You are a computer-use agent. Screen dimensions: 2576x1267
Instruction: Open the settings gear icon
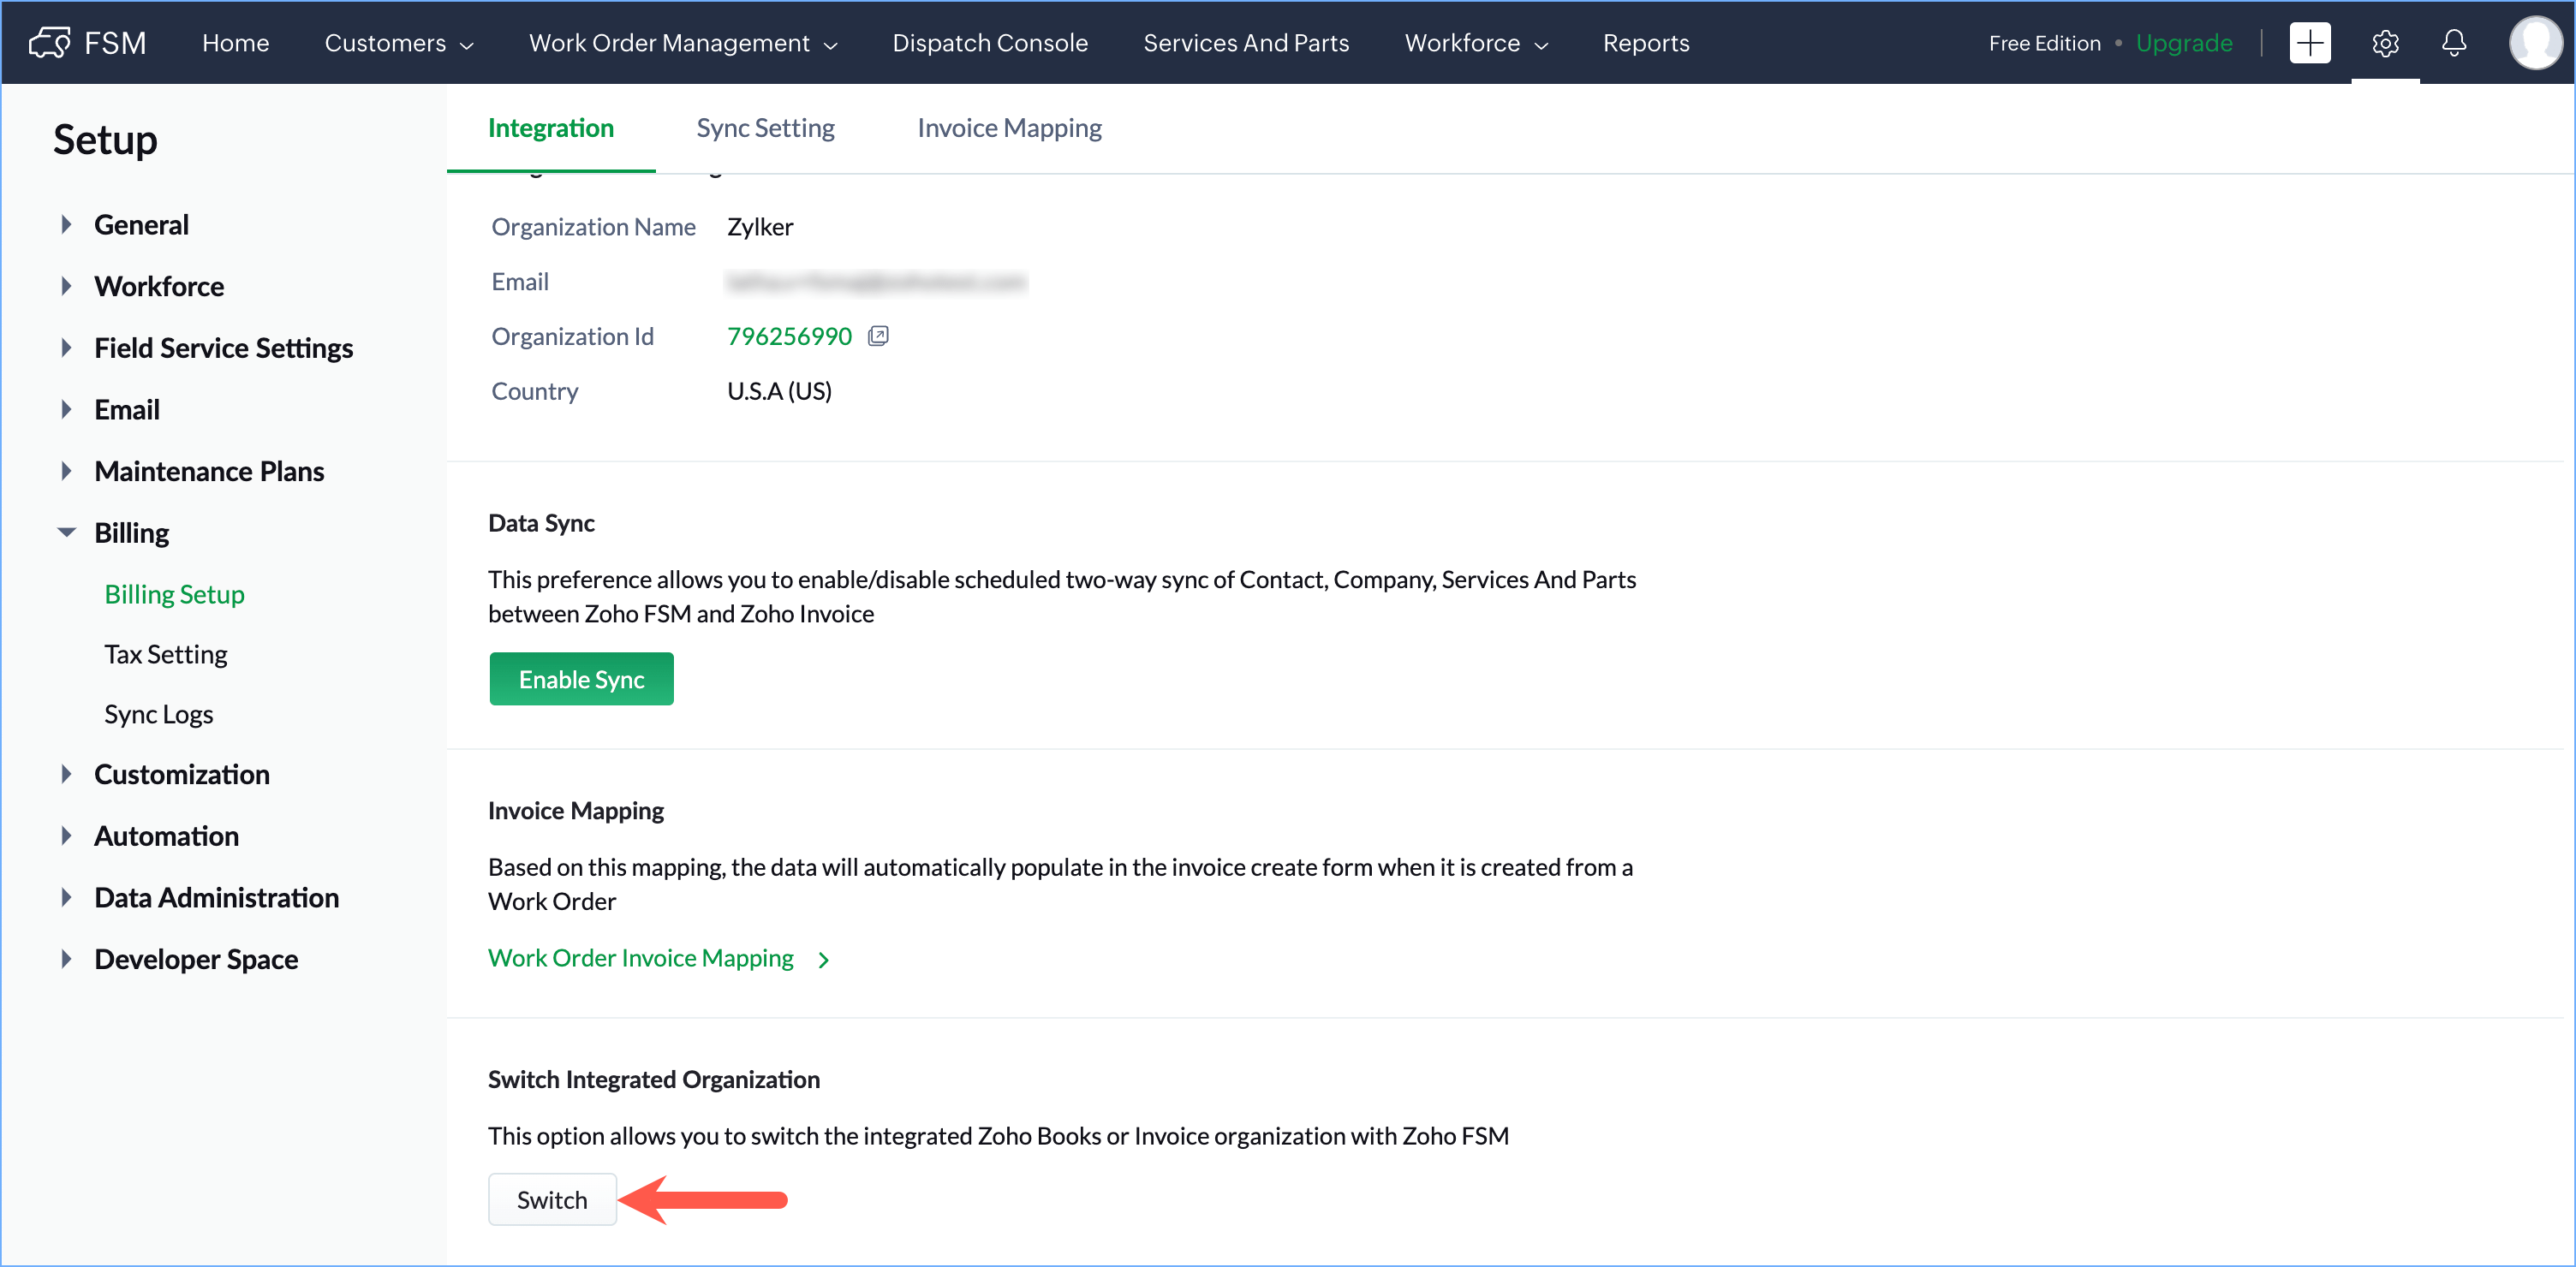click(2385, 43)
